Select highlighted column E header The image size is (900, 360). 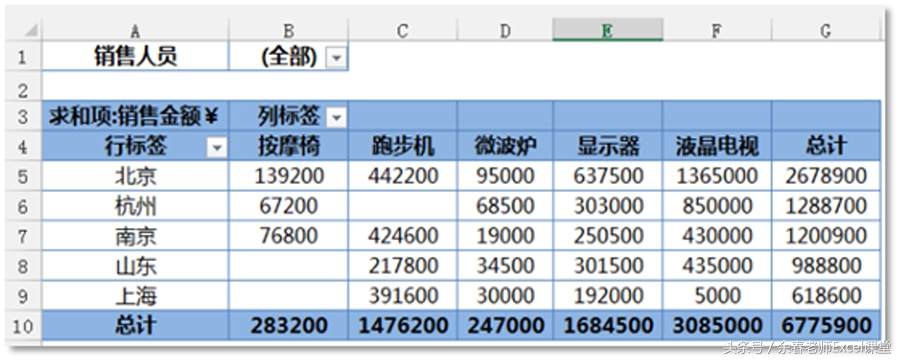pos(608,30)
